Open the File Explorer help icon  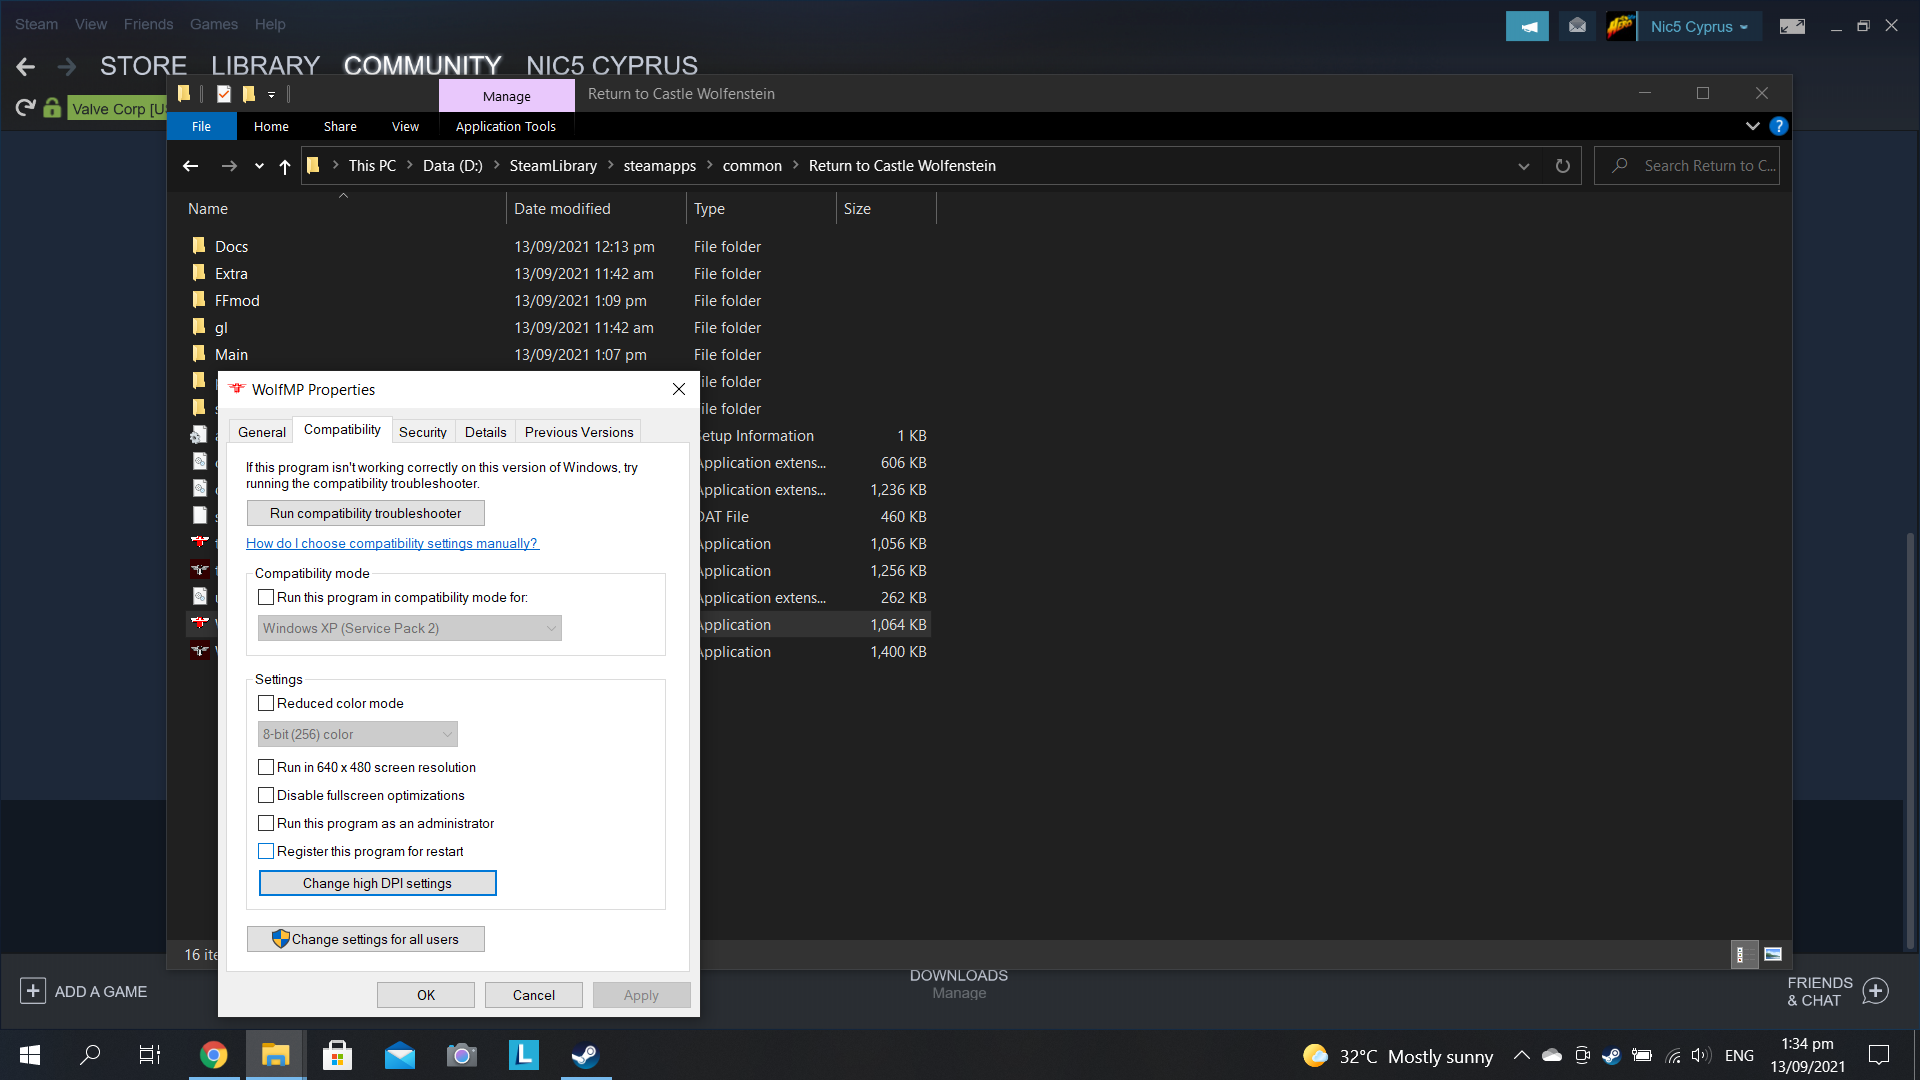(x=1778, y=126)
